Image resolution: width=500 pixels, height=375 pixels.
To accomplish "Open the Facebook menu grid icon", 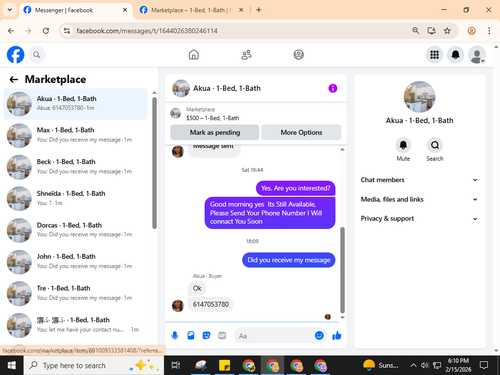I will 434,55.
